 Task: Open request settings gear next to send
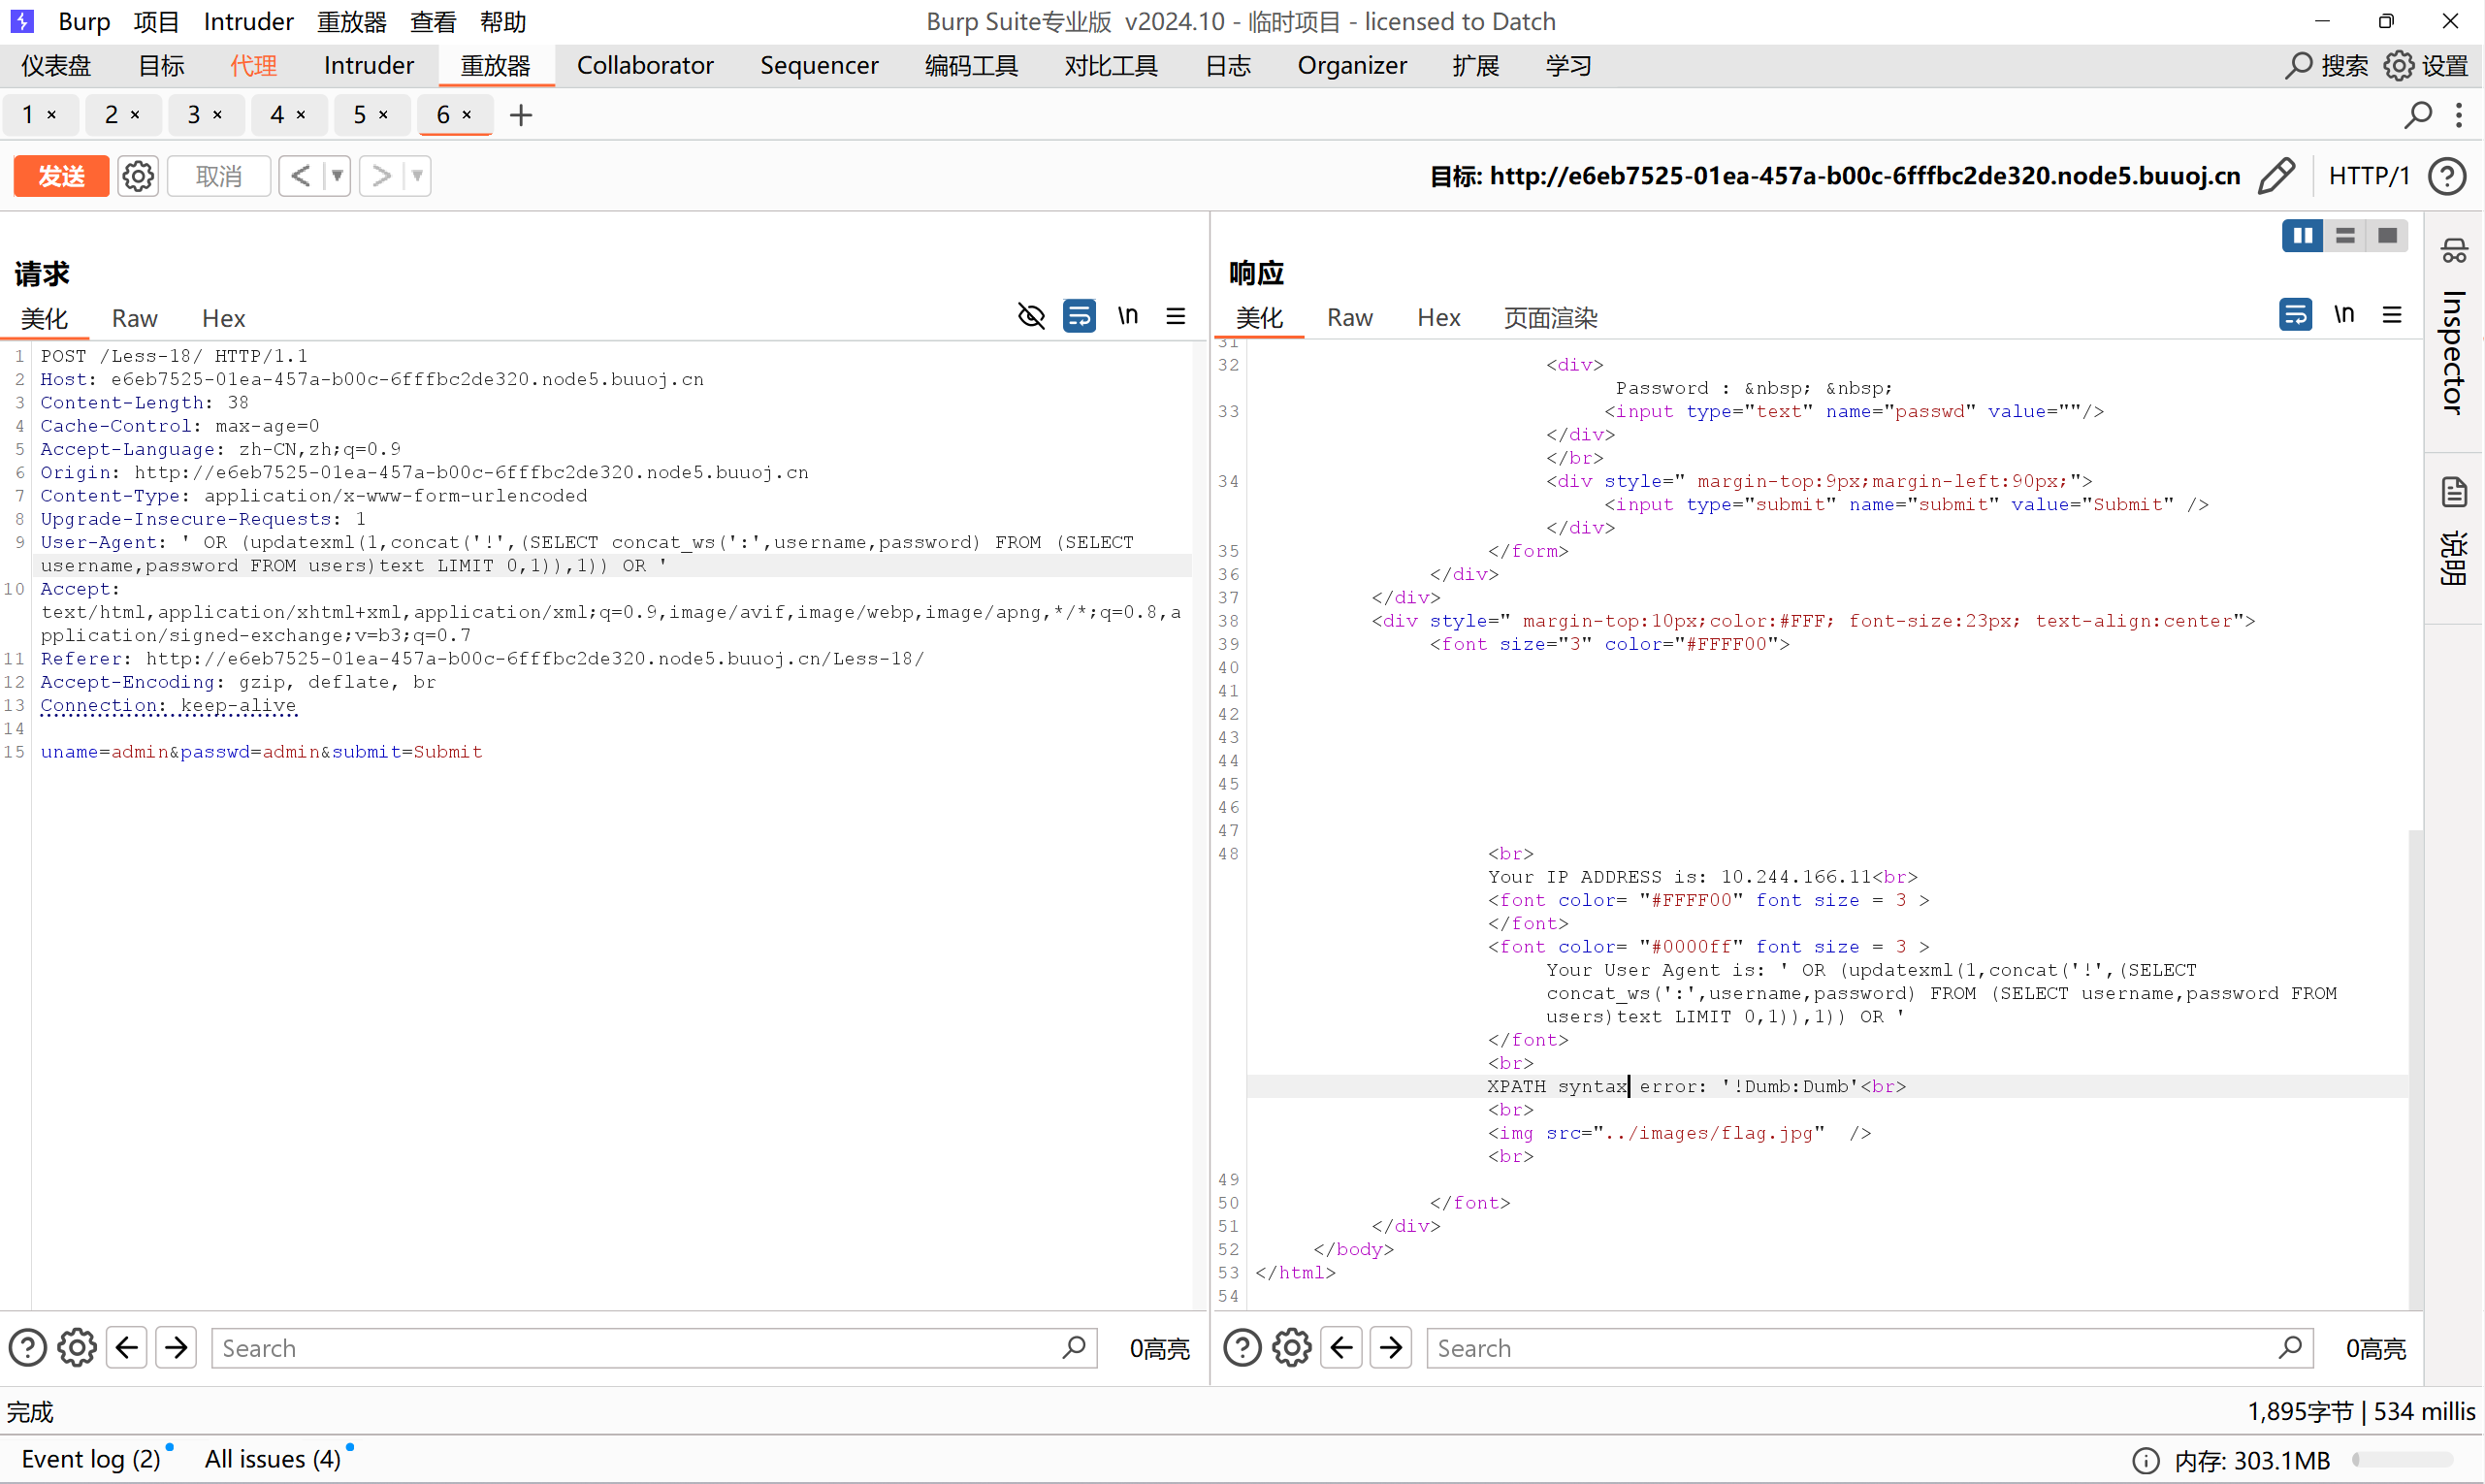point(138,176)
